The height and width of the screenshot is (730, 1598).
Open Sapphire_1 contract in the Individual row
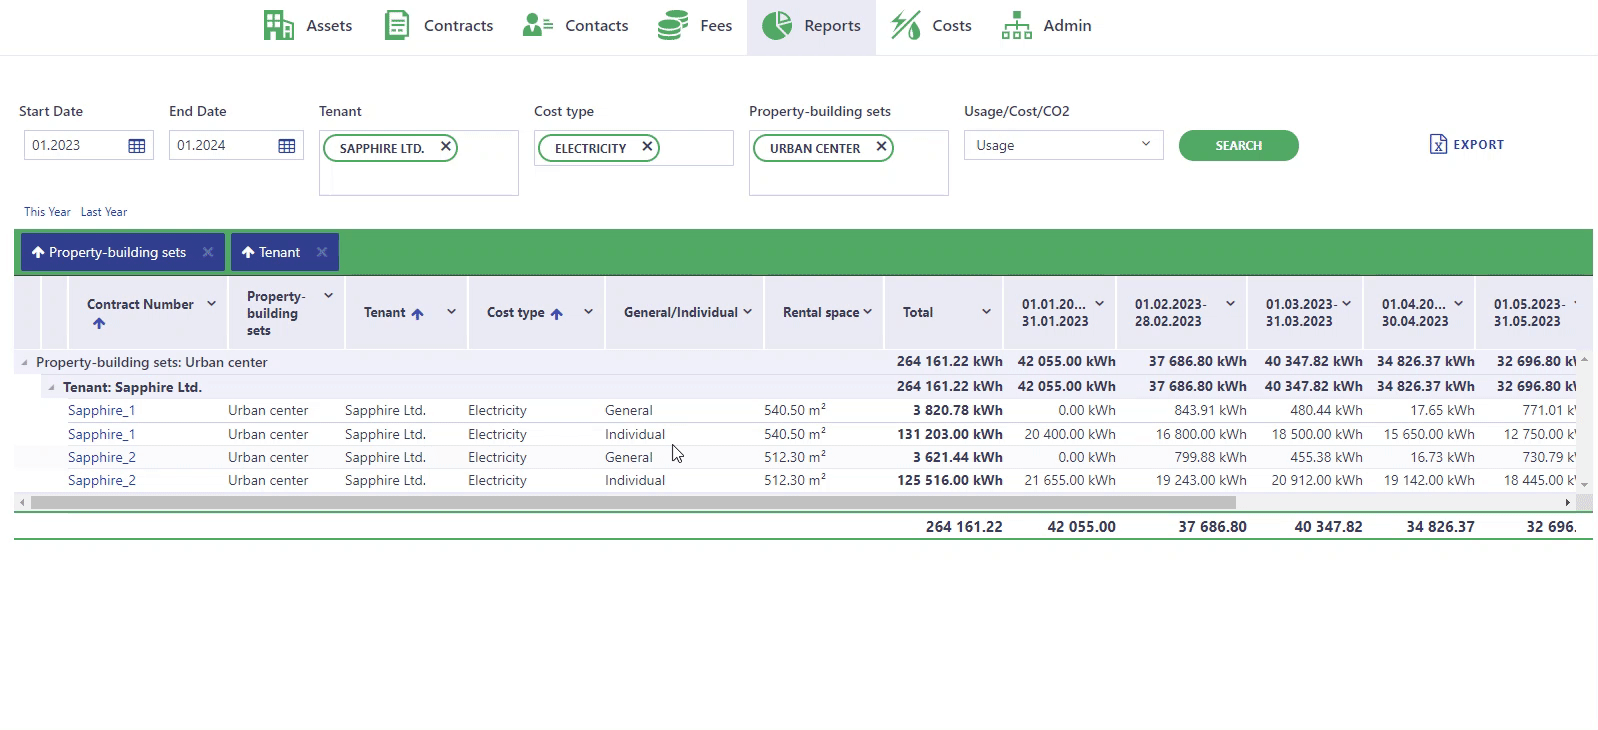pyautogui.click(x=101, y=434)
